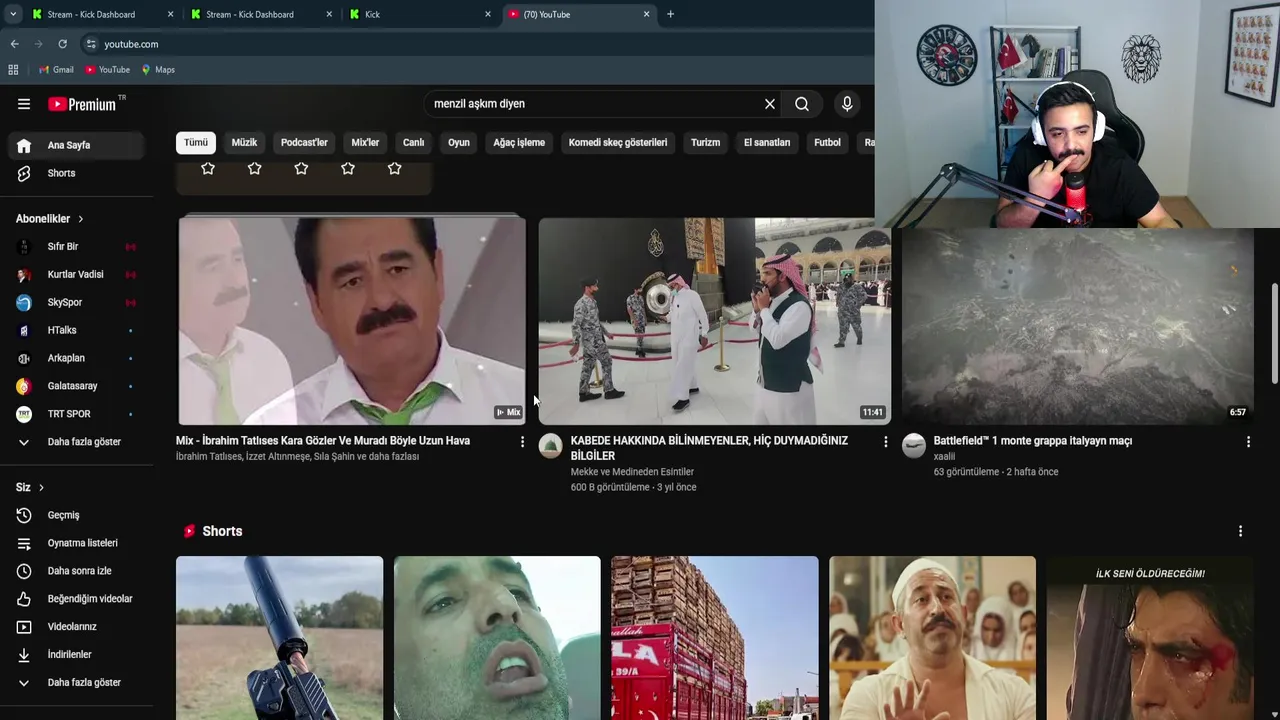1280x720 pixels.
Task: Rate with the fifth star
Action: [x=394, y=168]
